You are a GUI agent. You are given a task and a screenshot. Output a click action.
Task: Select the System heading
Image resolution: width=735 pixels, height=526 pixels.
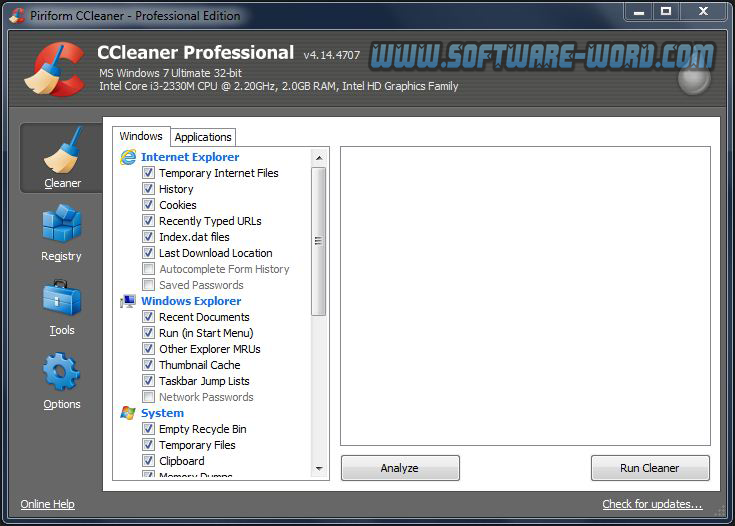pyautogui.click(x=162, y=413)
